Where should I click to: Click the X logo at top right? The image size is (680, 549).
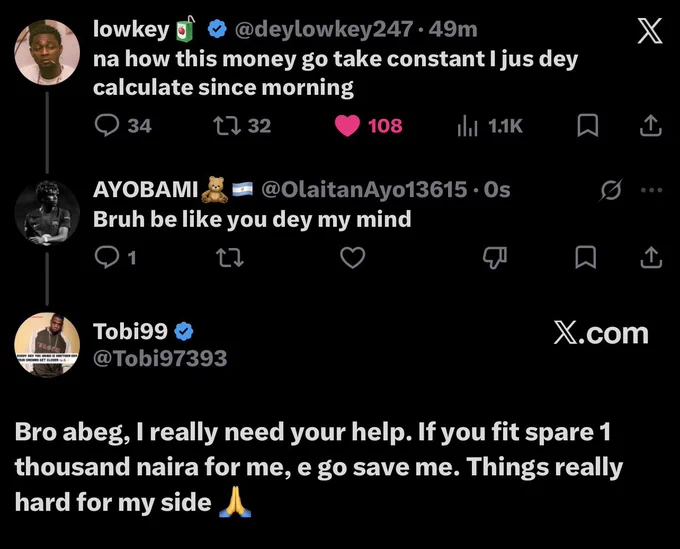click(x=650, y=31)
